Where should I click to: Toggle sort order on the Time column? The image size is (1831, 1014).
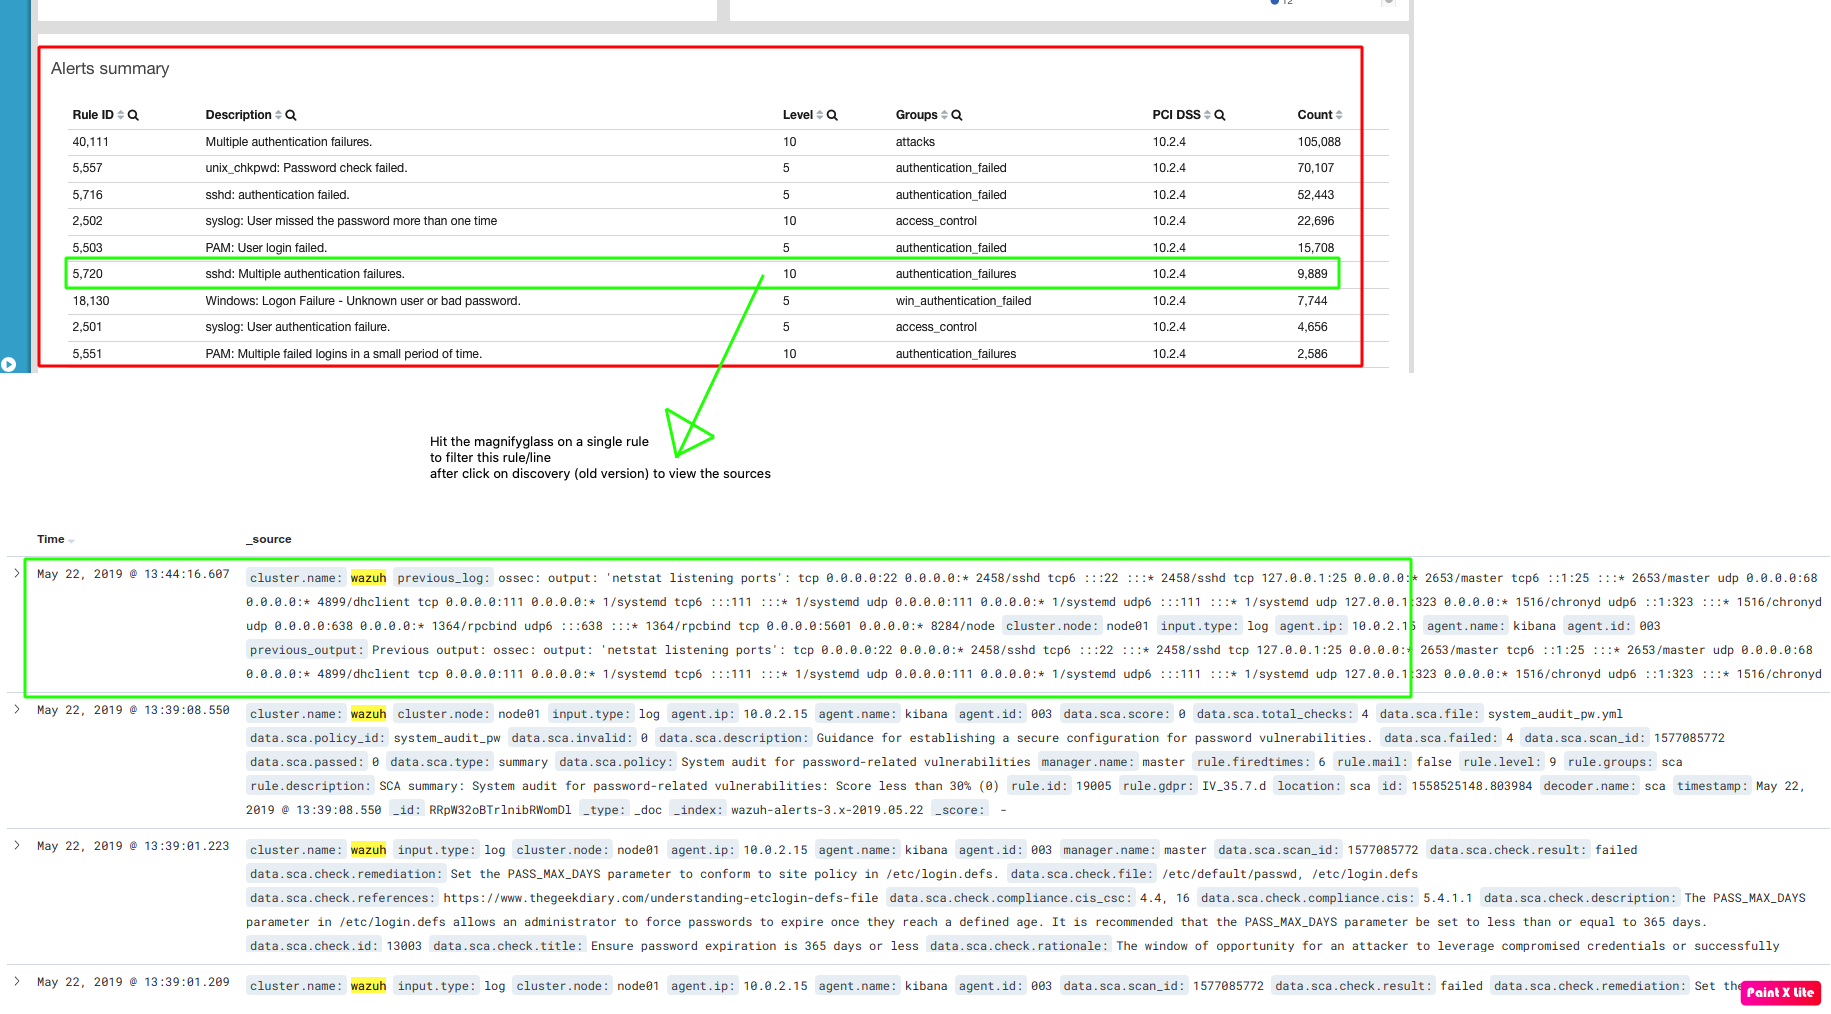(72, 539)
